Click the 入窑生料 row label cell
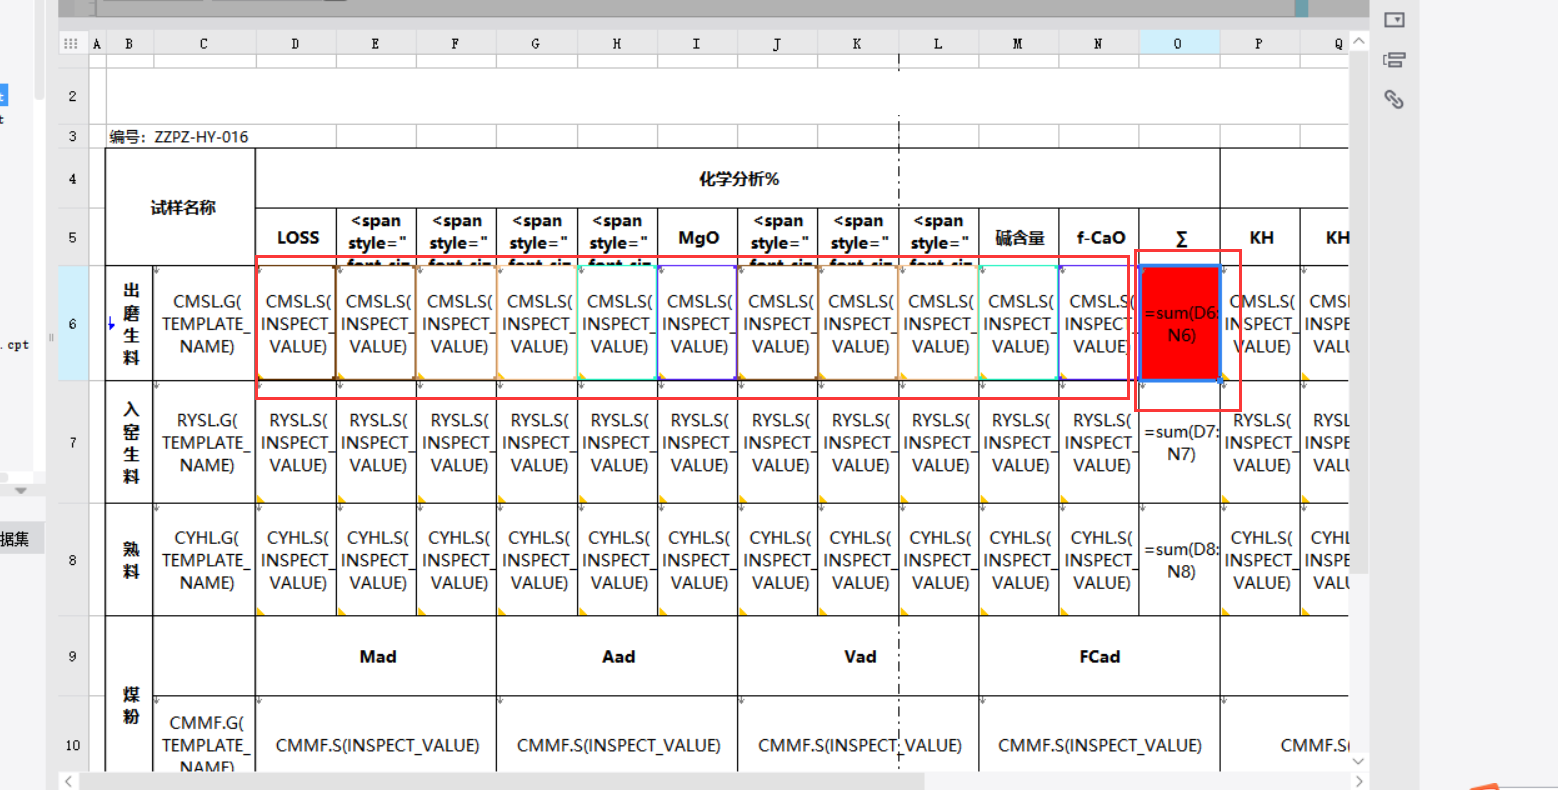The width and height of the screenshot is (1558, 790). click(x=130, y=442)
